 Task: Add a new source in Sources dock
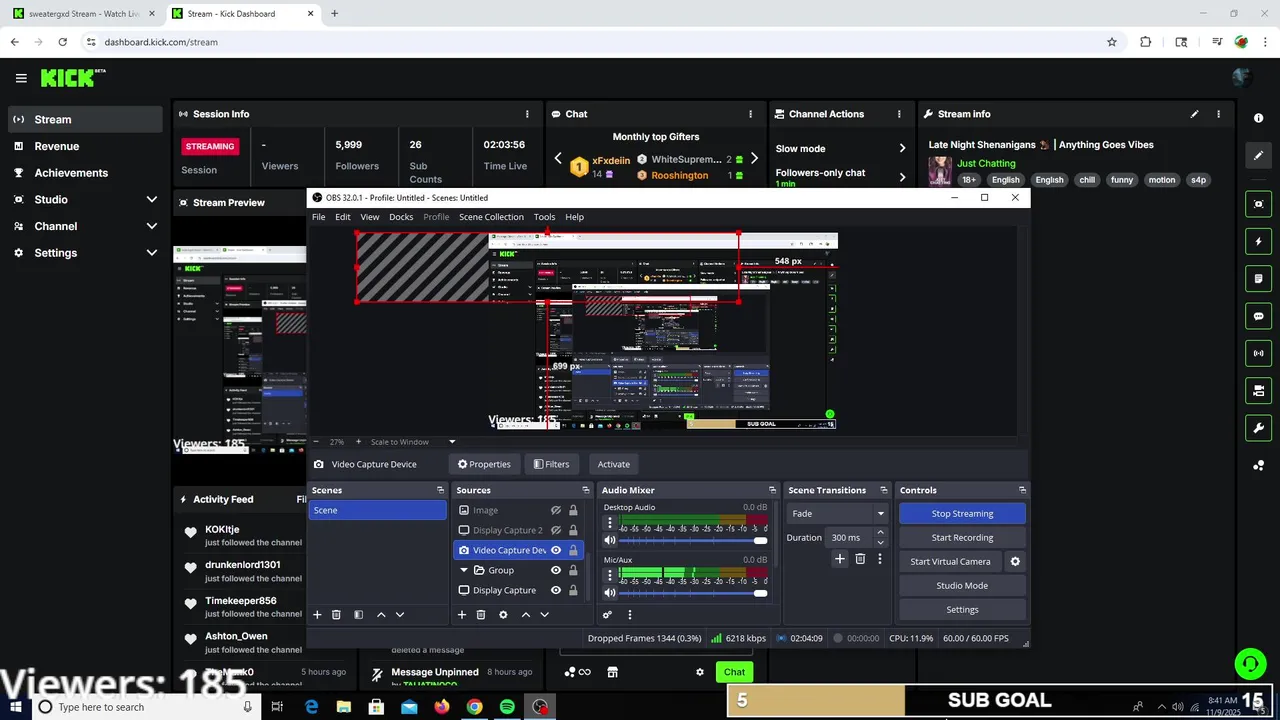click(x=462, y=615)
